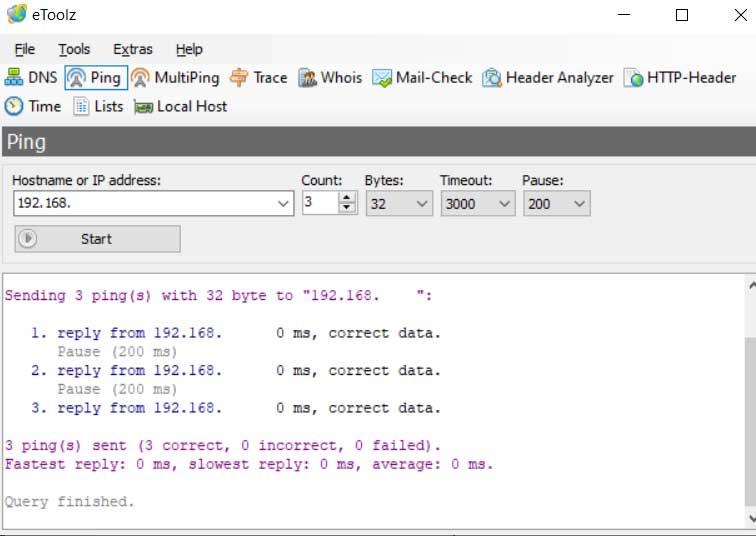
Task: Minimize the eToolz window
Action: coord(624,15)
